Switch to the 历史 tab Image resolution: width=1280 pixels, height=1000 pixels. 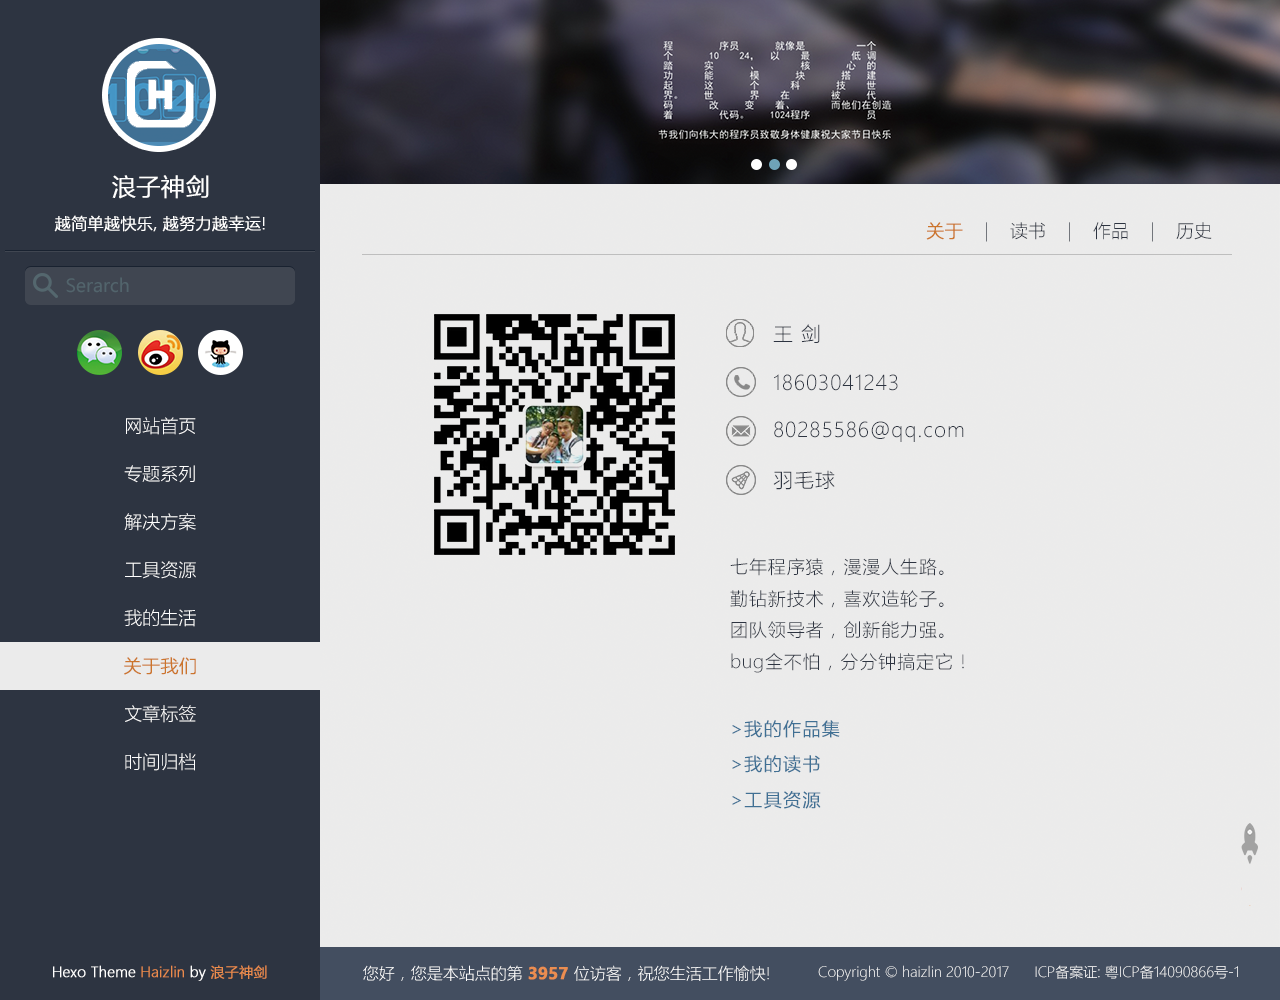pyautogui.click(x=1194, y=232)
